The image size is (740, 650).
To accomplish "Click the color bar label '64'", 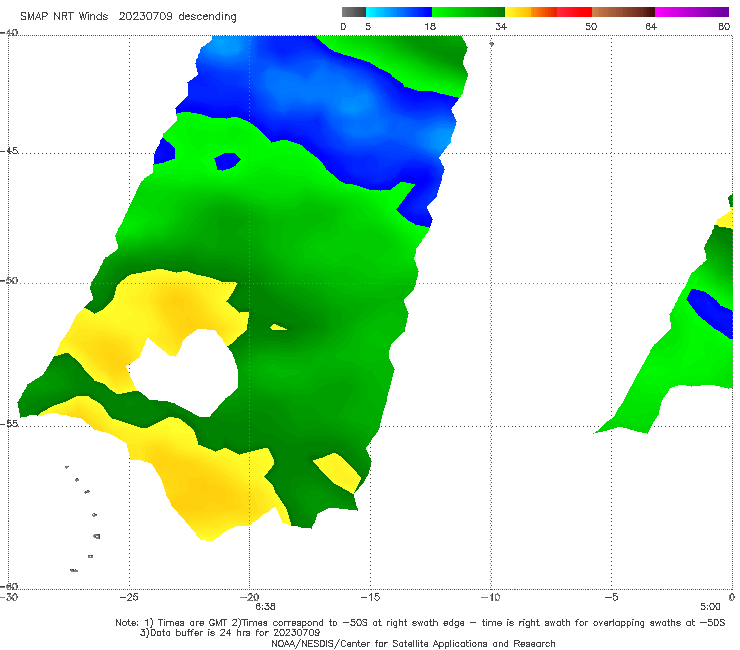I will tap(651, 27).
